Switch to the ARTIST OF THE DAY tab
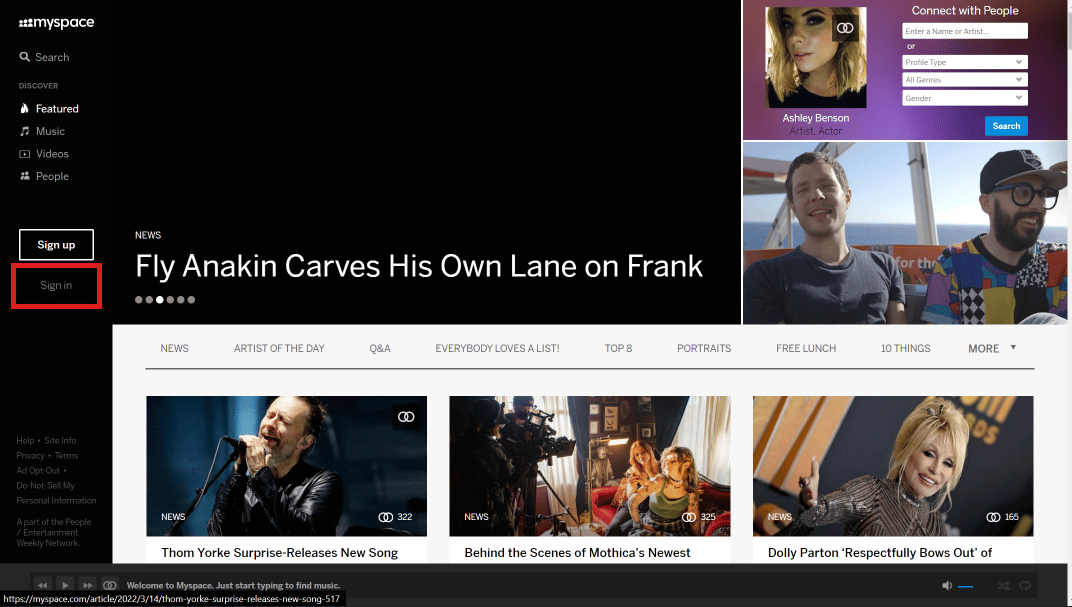 pyautogui.click(x=279, y=348)
